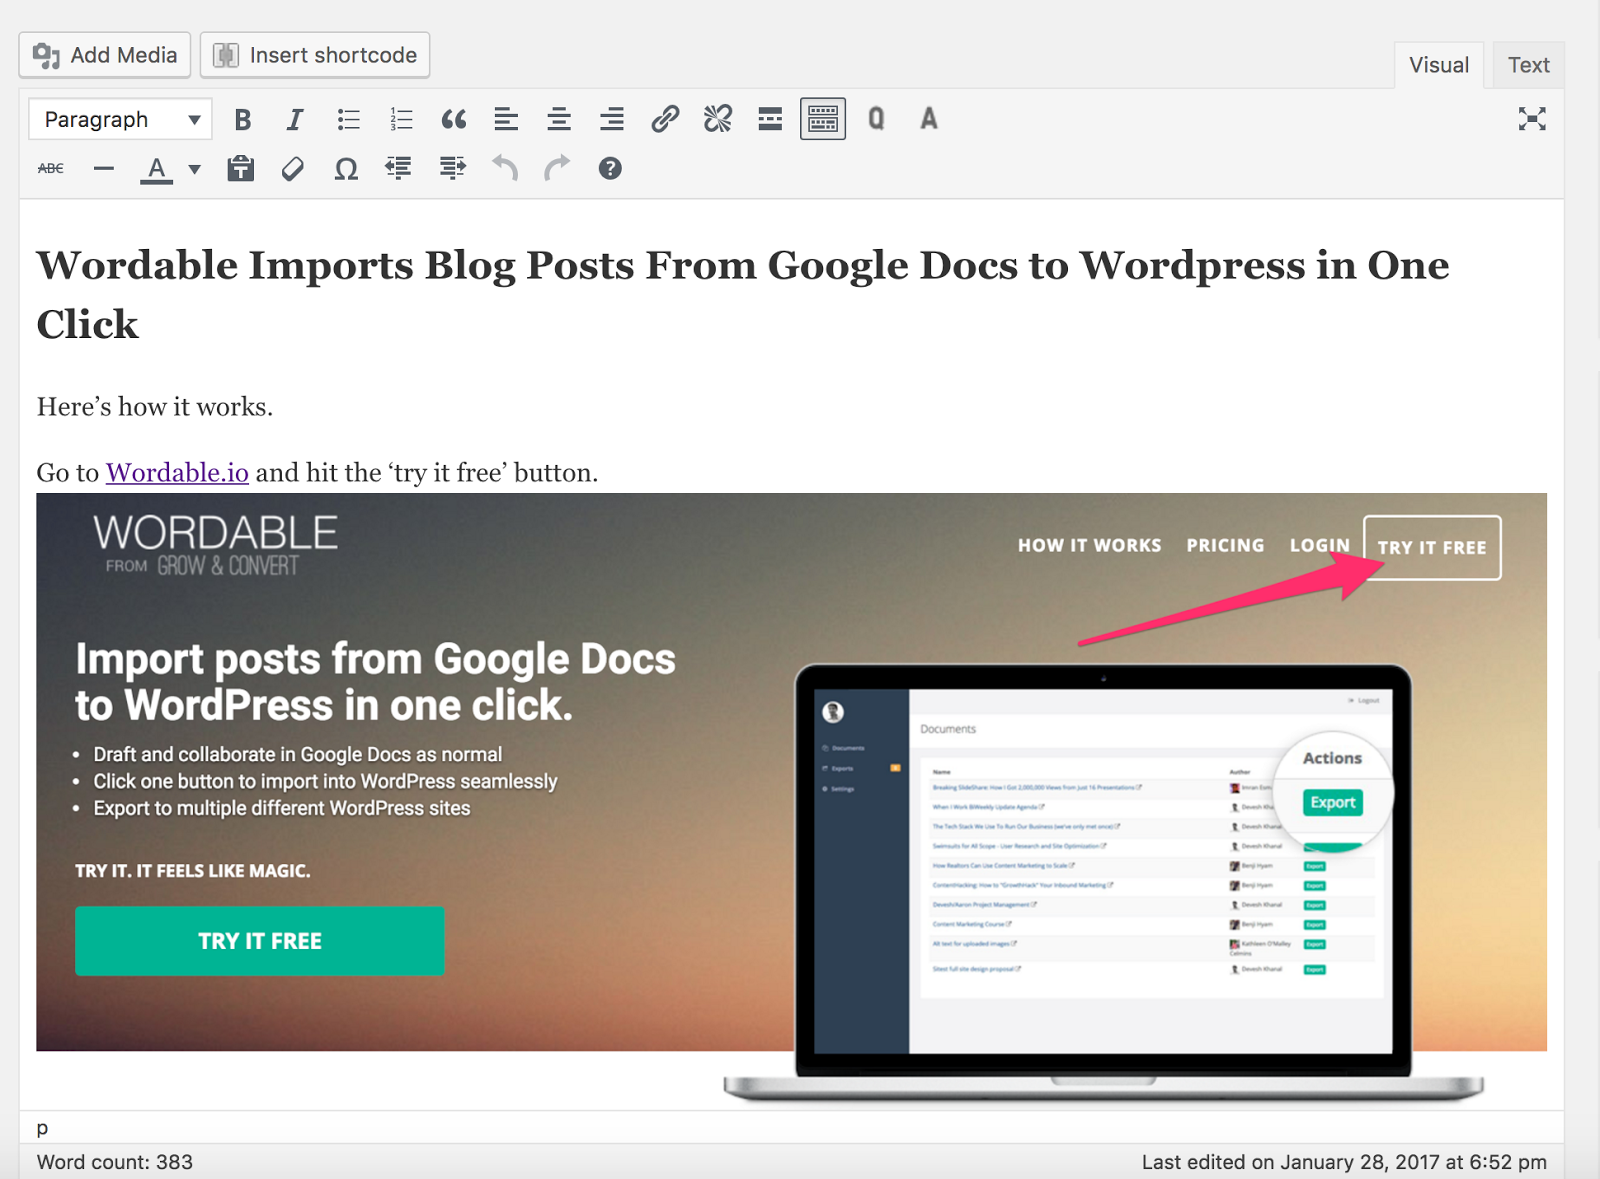Click the clear formatting eraser icon
Screen dimensions: 1600x1179
(x=293, y=169)
